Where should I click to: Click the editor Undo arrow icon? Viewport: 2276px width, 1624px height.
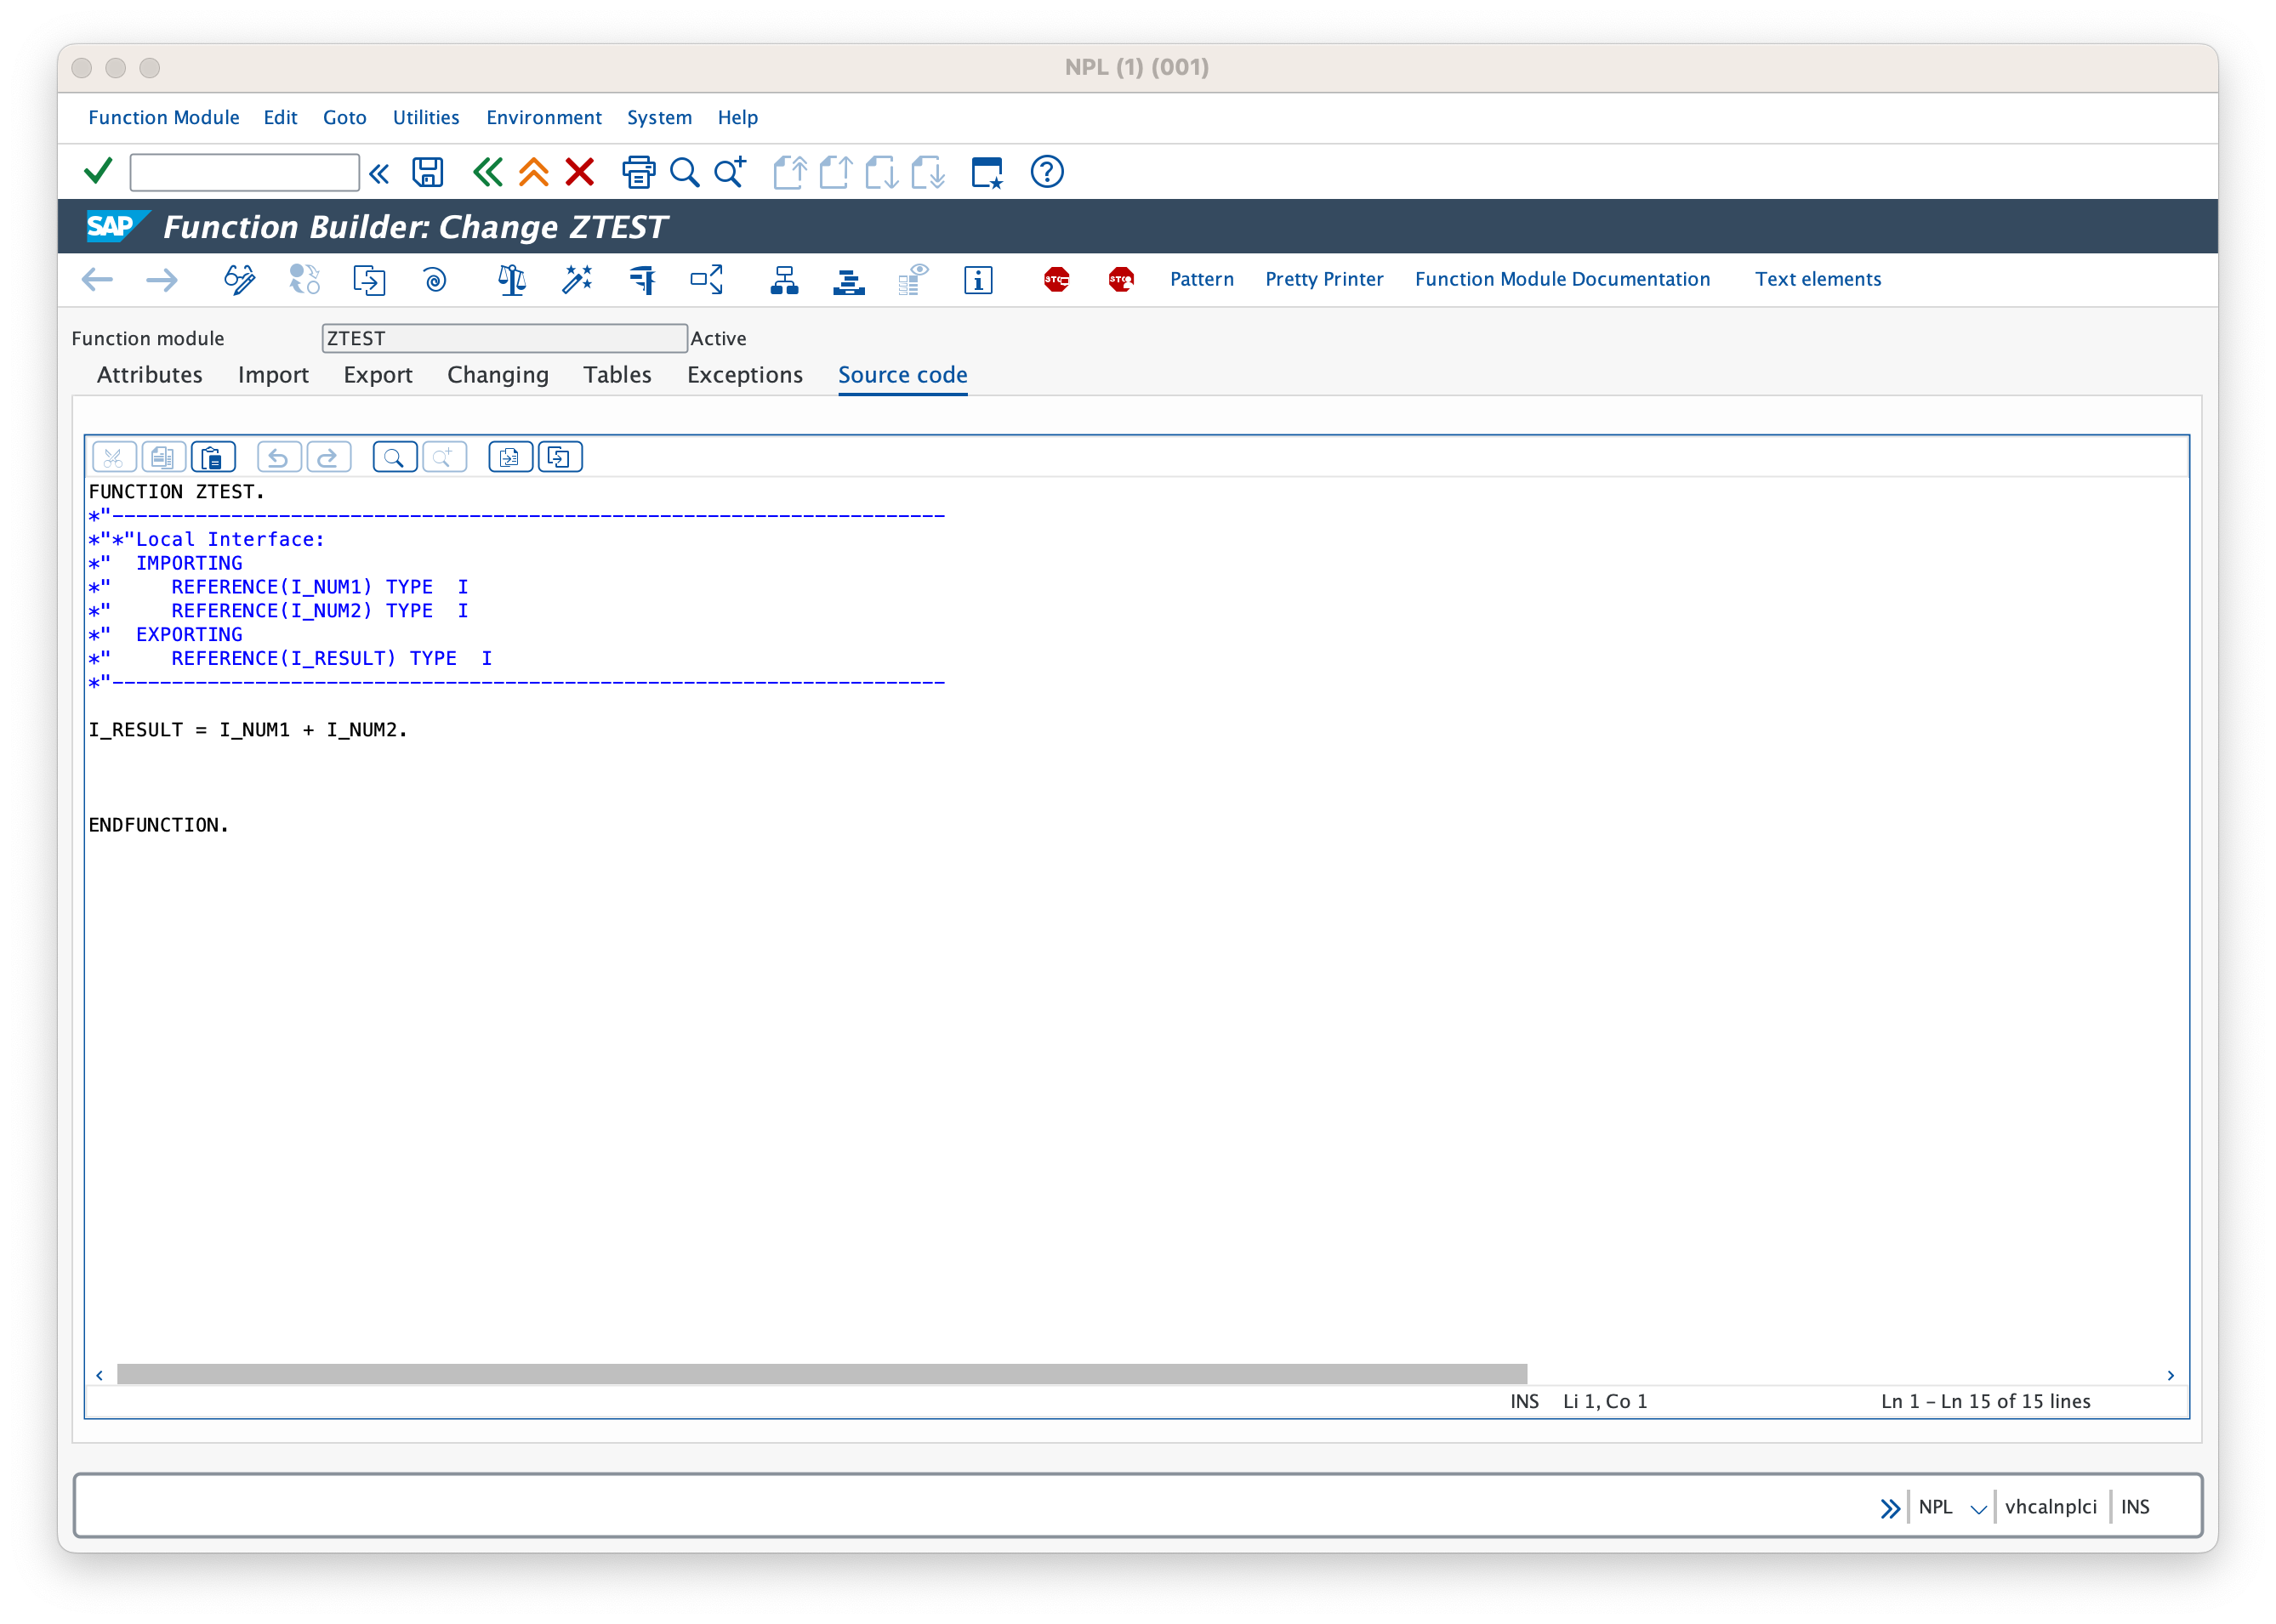tap(279, 458)
